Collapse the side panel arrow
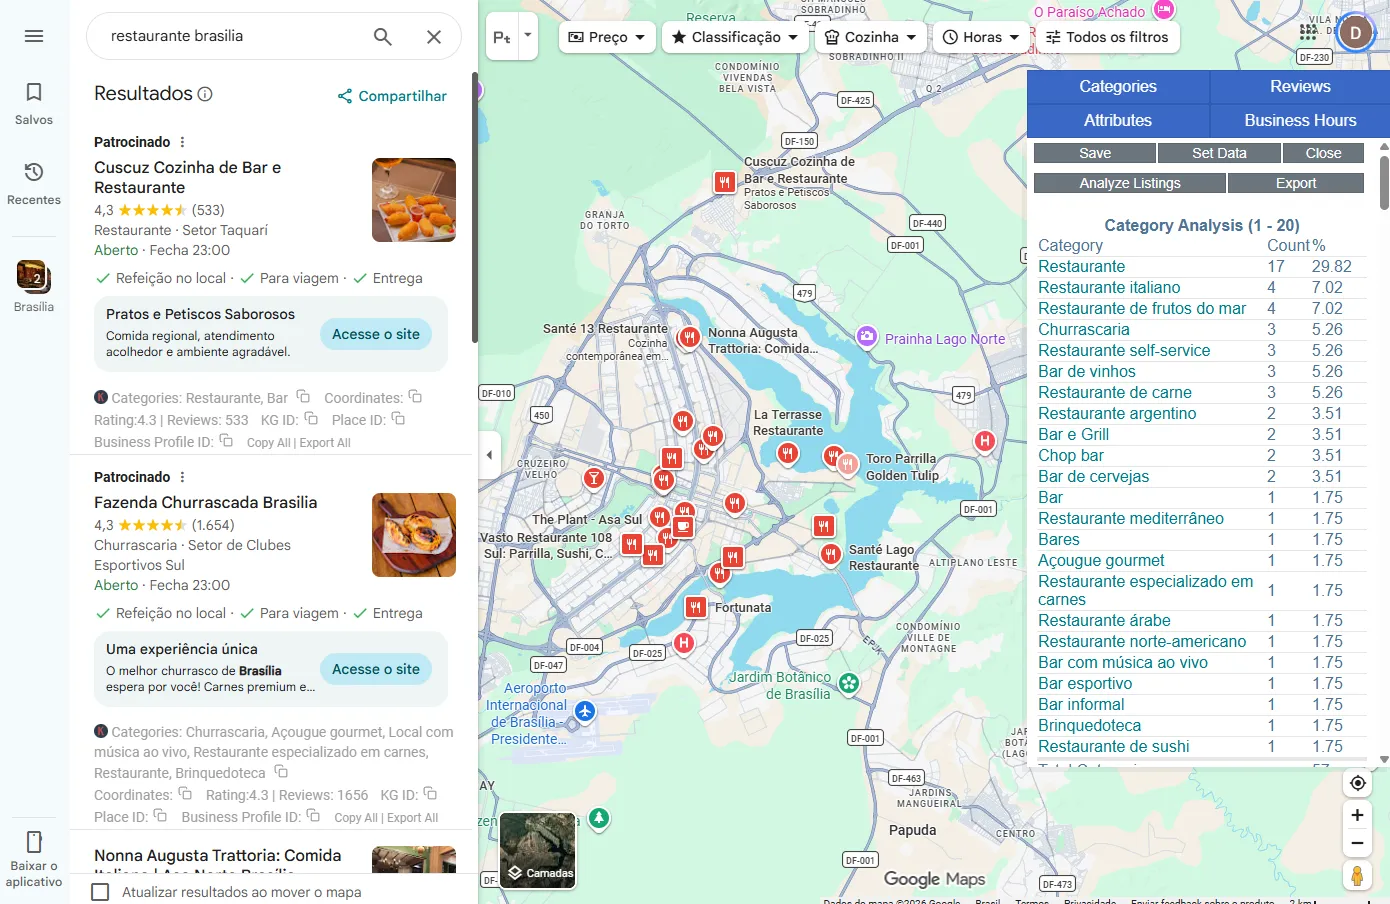 [x=489, y=455]
